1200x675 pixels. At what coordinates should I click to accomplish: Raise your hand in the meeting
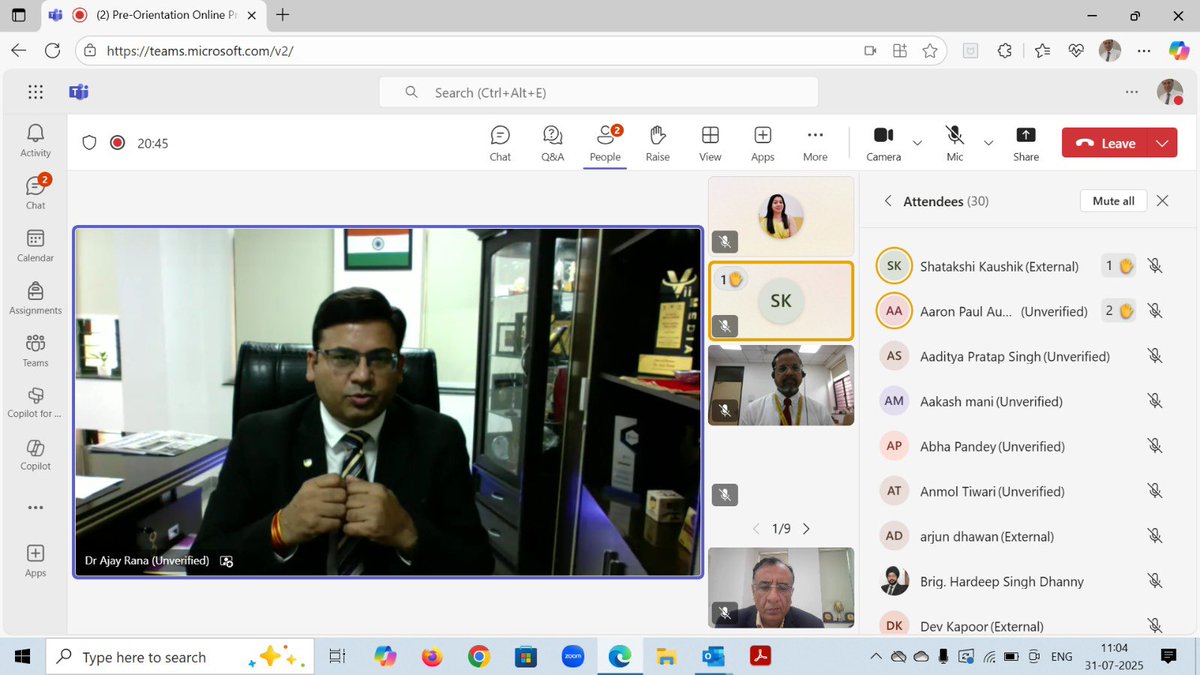pos(657,143)
